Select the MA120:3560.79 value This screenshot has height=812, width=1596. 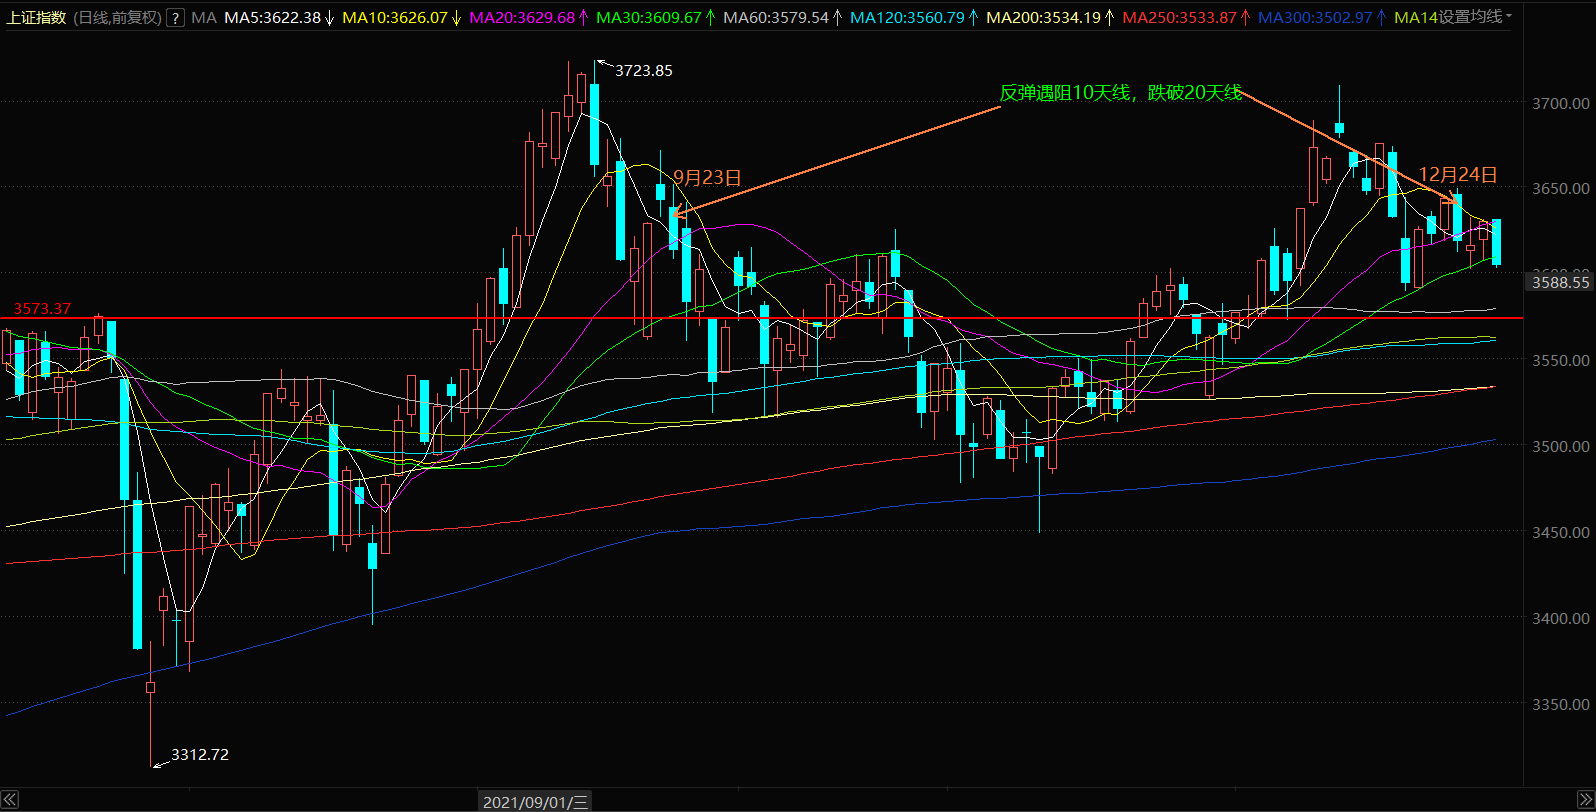(907, 18)
